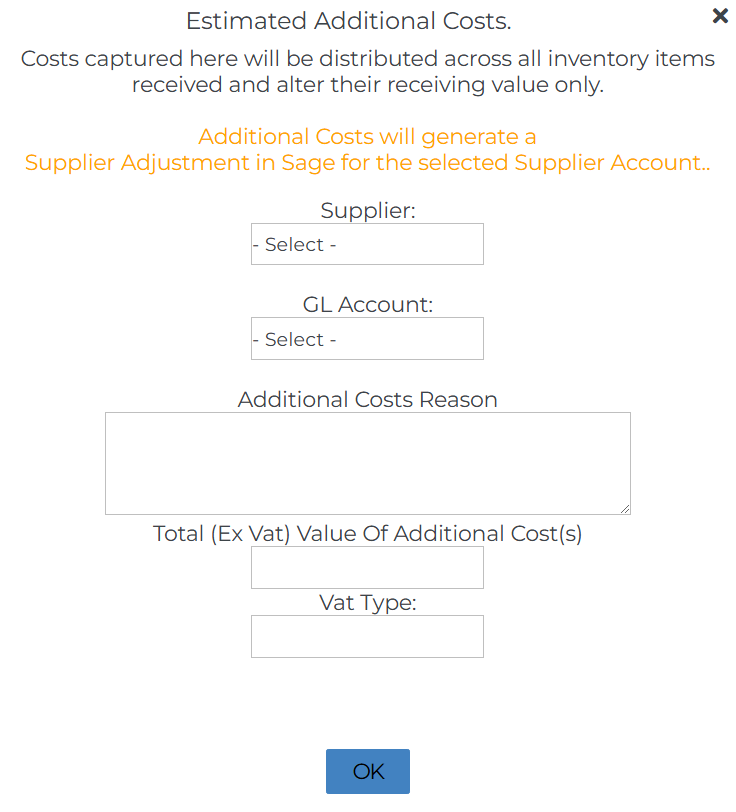Image resolution: width=736 pixels, height=812 pixels.
Task: Click the 'Total (Ex Vat) Value' label
Action: pos(367,534)
